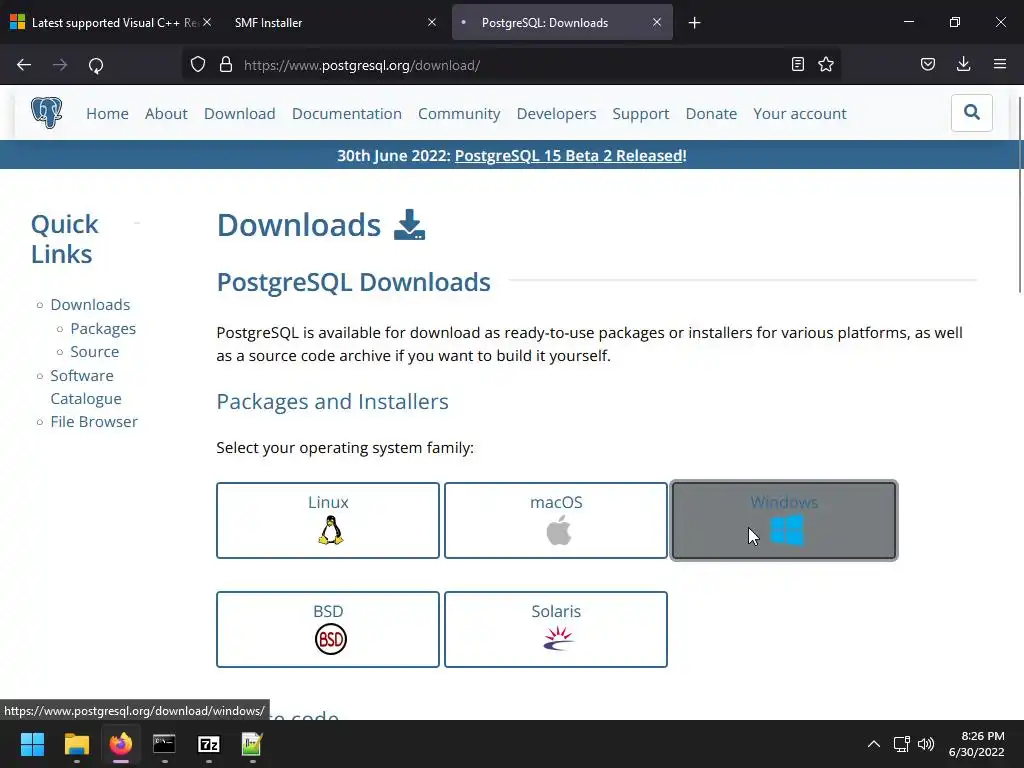Screen dimensions: 1024x768
Task: Open the Notepad++ taskbar icon
Action: tap(252, 744)
